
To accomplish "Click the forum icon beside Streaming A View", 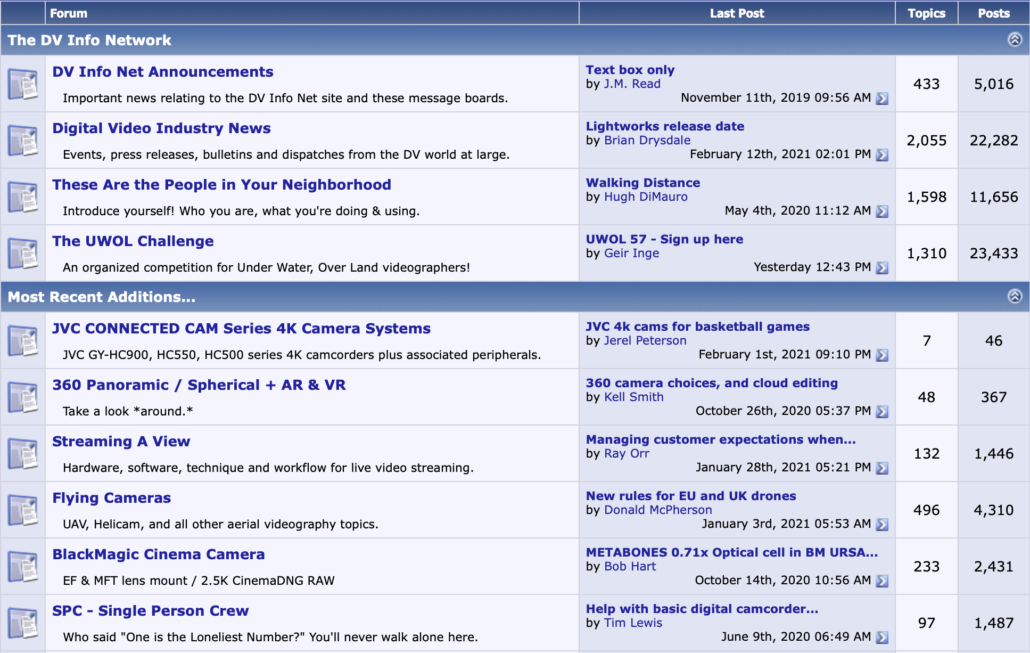I will coord(22,454).
